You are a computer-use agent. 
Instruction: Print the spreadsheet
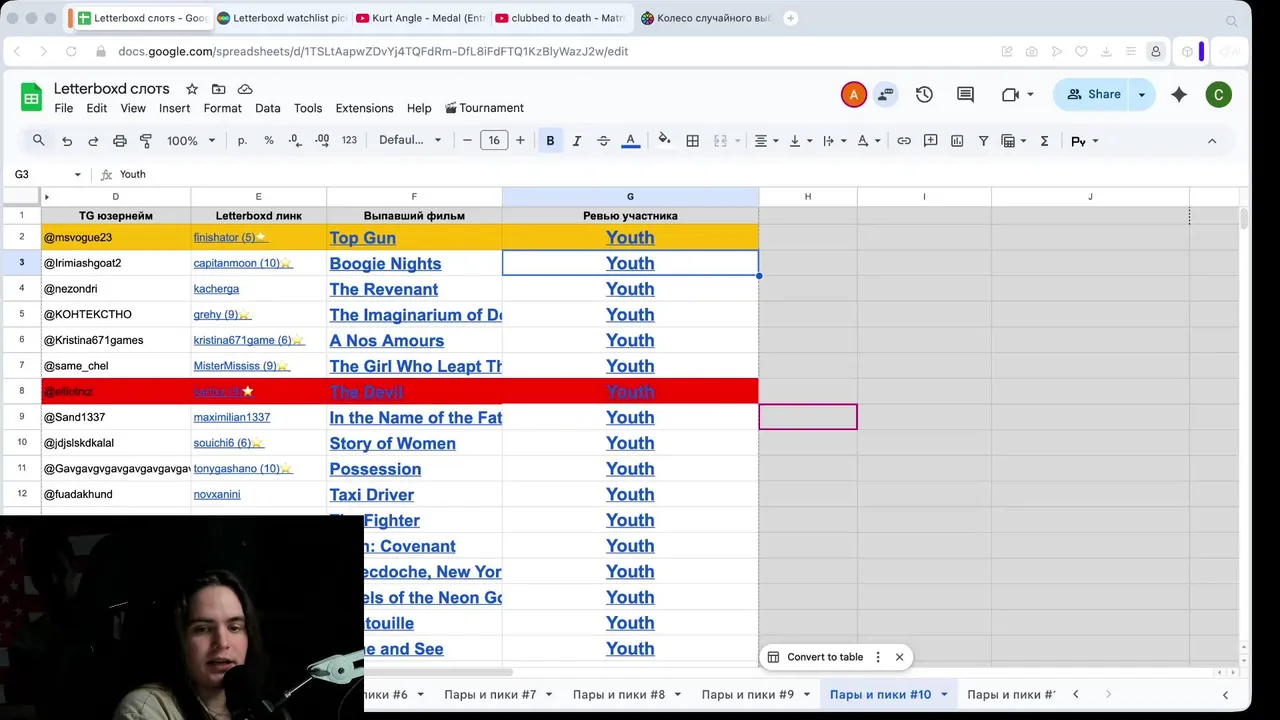120,141
